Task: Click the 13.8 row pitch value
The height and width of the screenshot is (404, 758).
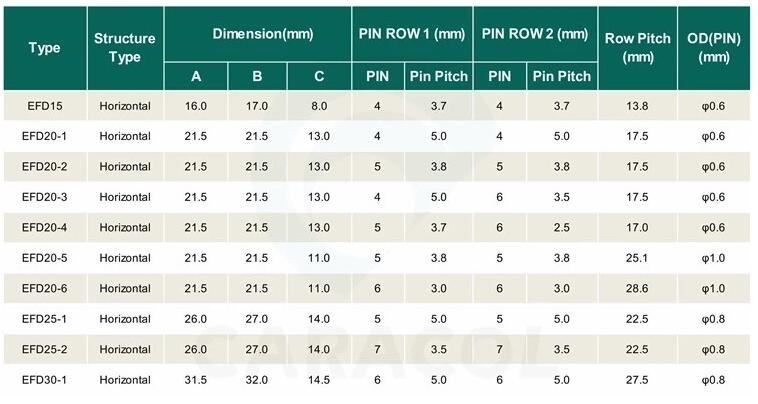Action: pyautogui.click(x=637, y=105)
